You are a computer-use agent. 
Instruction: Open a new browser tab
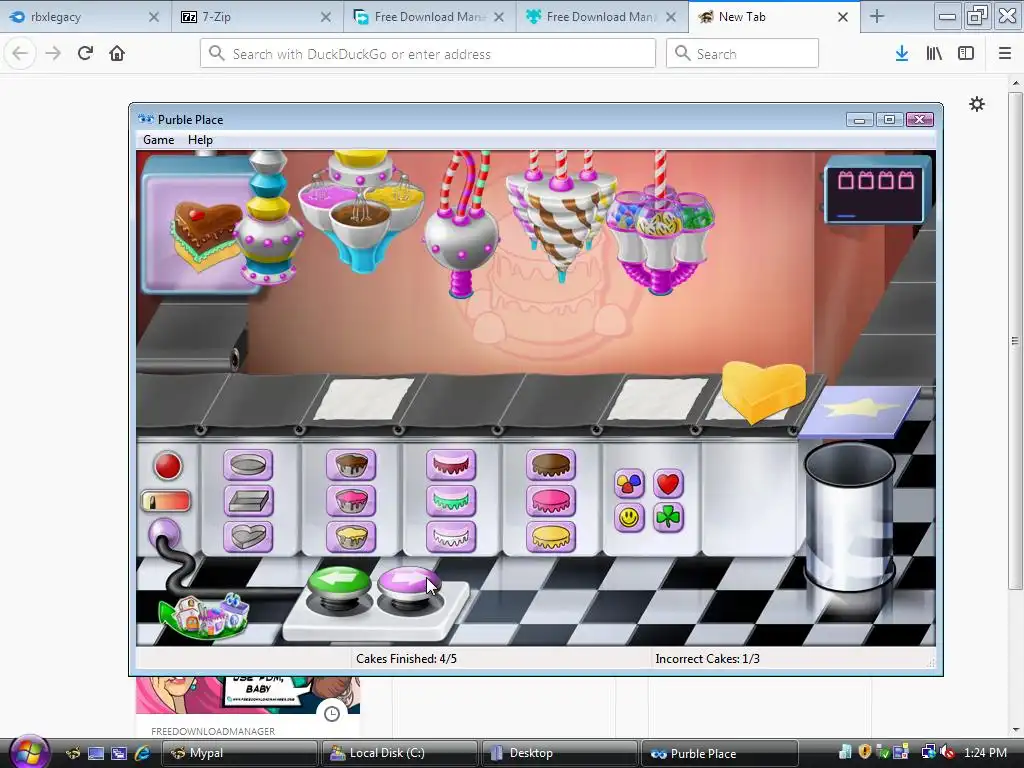coord(877,17)
